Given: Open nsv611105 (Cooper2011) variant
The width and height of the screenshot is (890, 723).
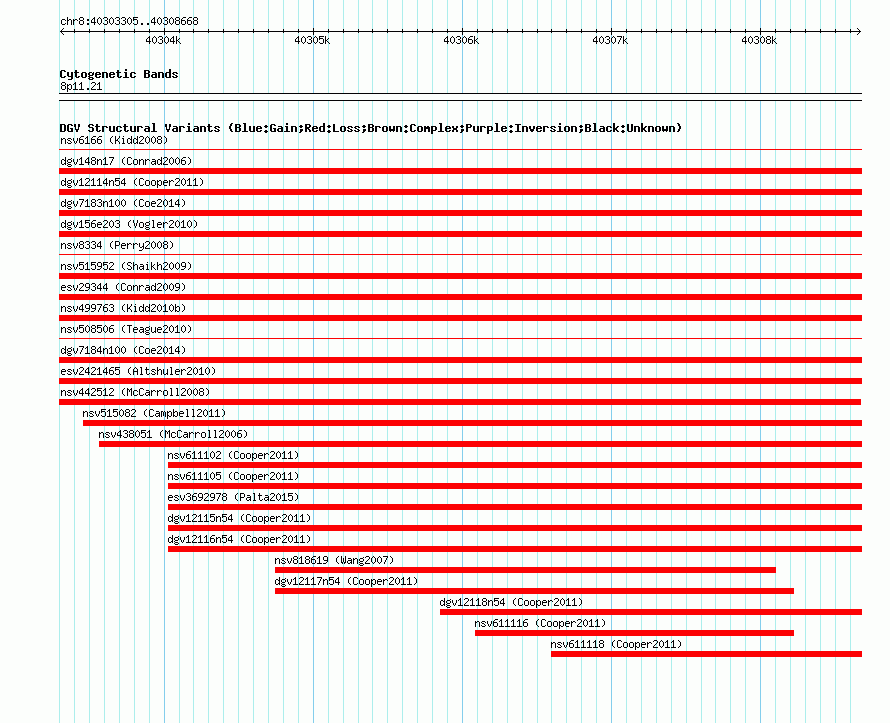Looking at the screenshot, I should click(x=233, y=476).
